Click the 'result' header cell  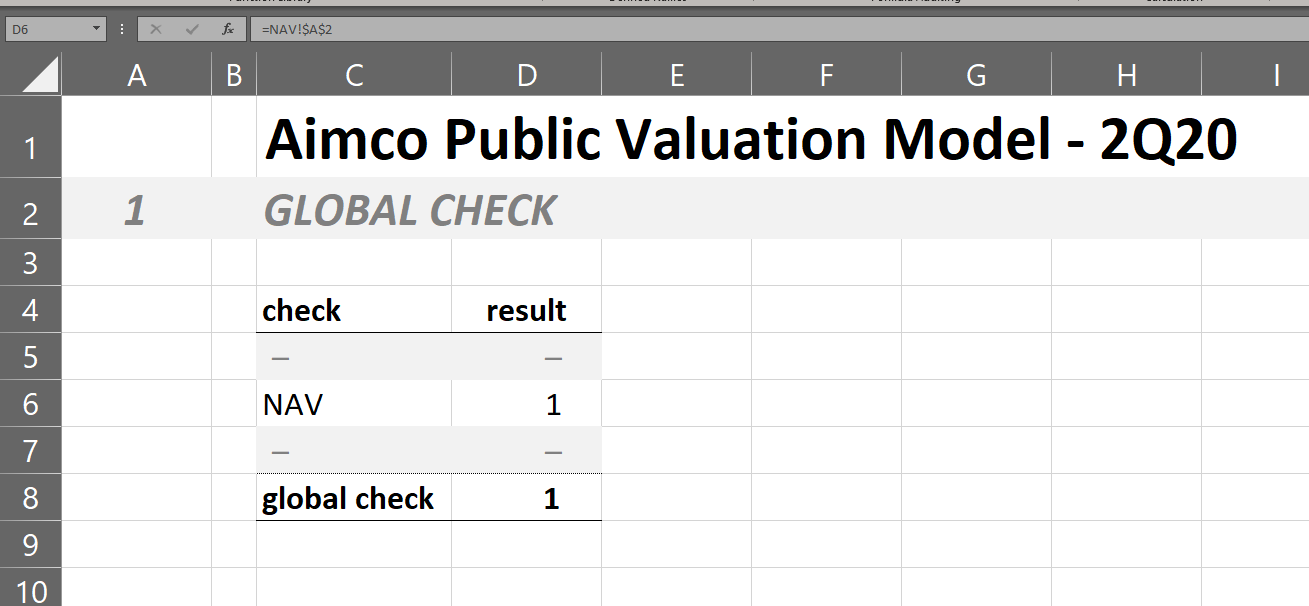coord(527,310)
